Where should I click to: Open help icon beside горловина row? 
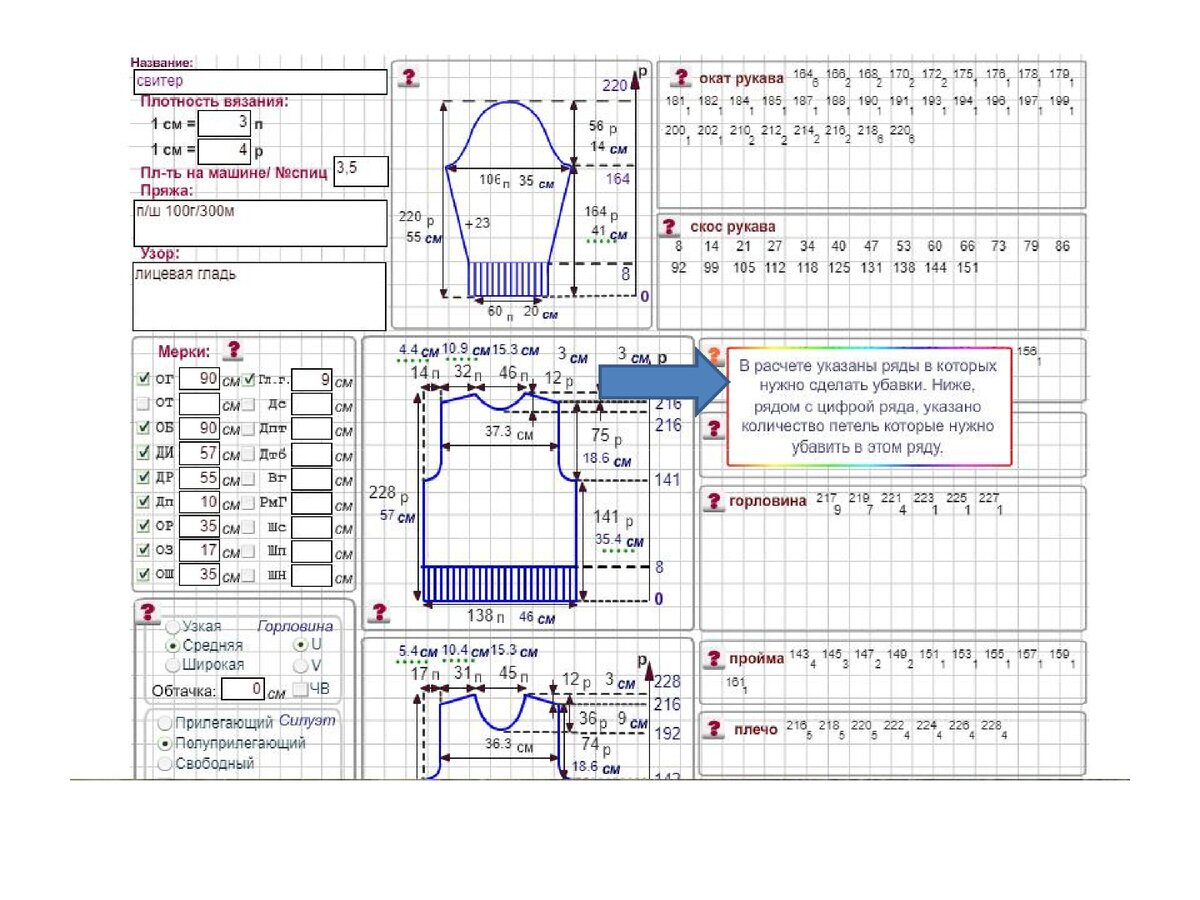coord(713,502)
